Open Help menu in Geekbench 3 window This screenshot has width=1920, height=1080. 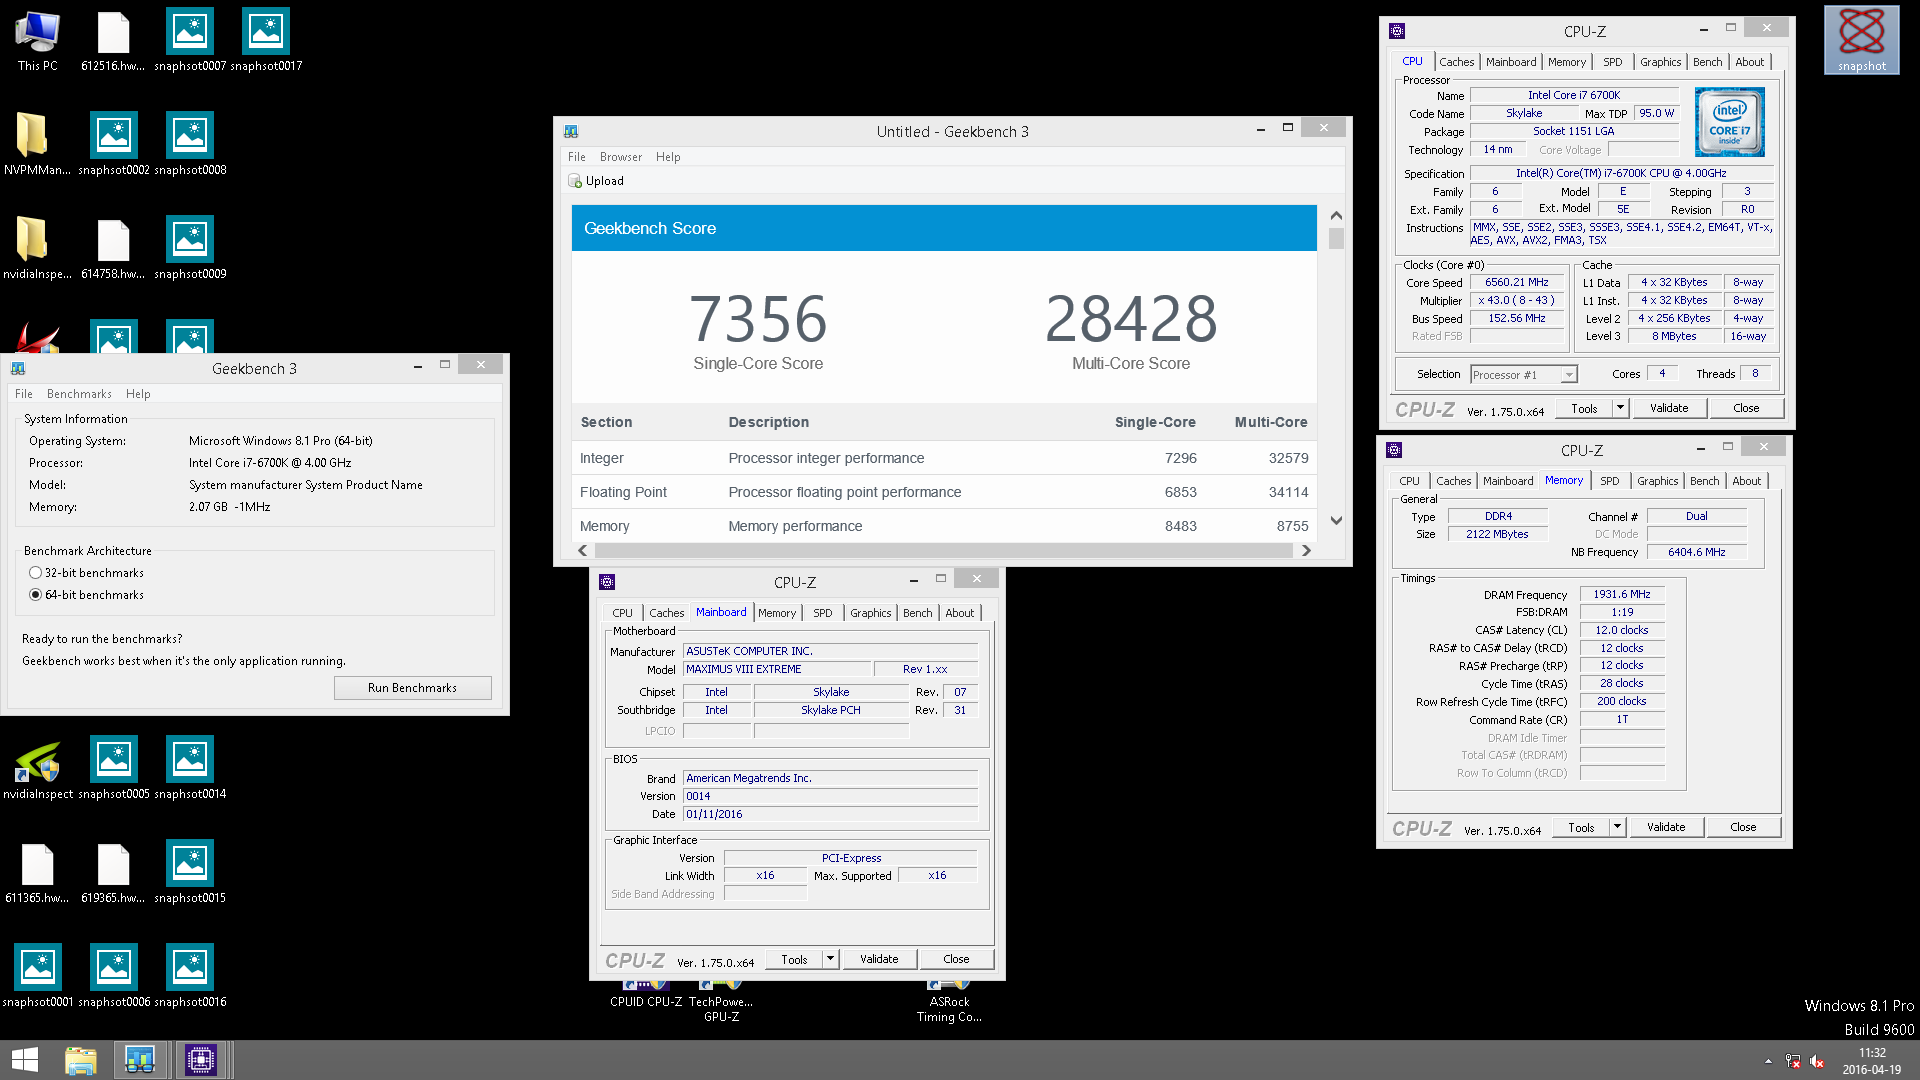[x=138, y=394]
